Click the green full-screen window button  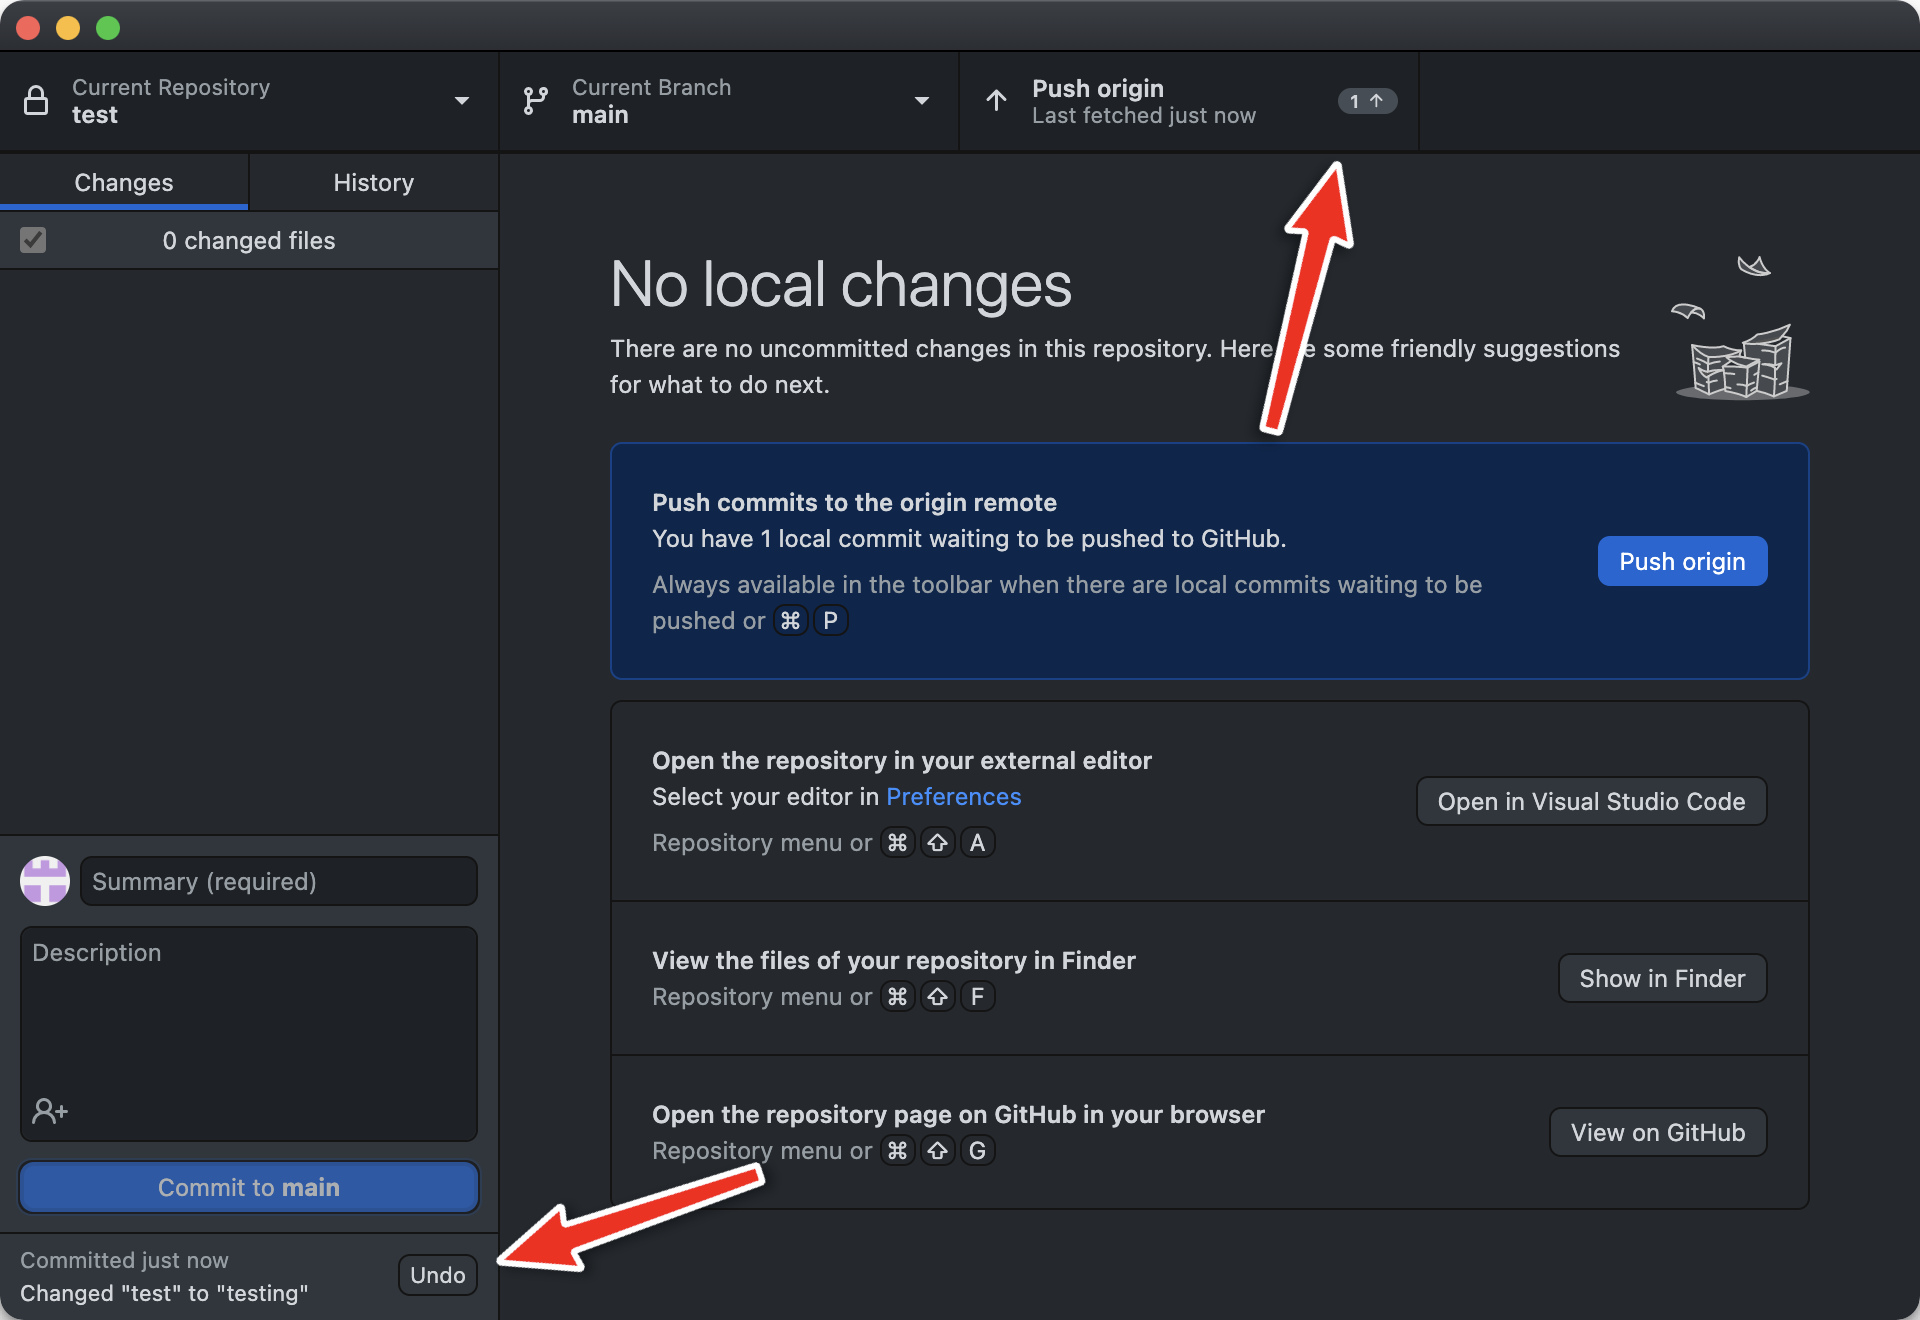pyautogui.click(x=108, y=28)
